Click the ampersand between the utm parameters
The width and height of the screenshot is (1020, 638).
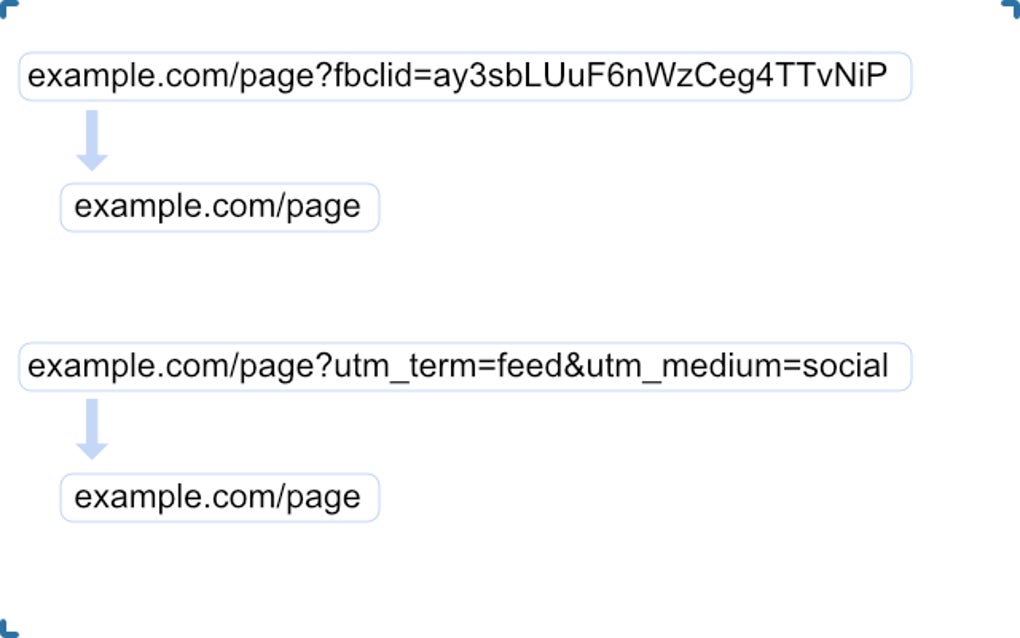pos(574,366)
